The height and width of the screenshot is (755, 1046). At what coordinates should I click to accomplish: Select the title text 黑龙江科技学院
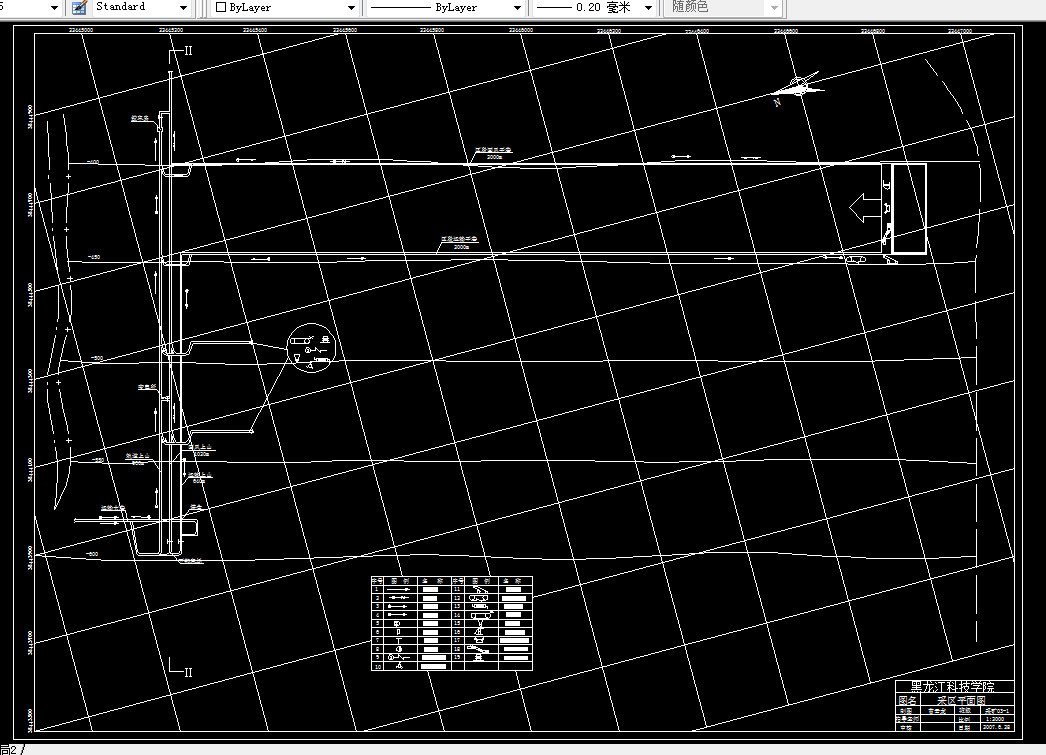953,686
